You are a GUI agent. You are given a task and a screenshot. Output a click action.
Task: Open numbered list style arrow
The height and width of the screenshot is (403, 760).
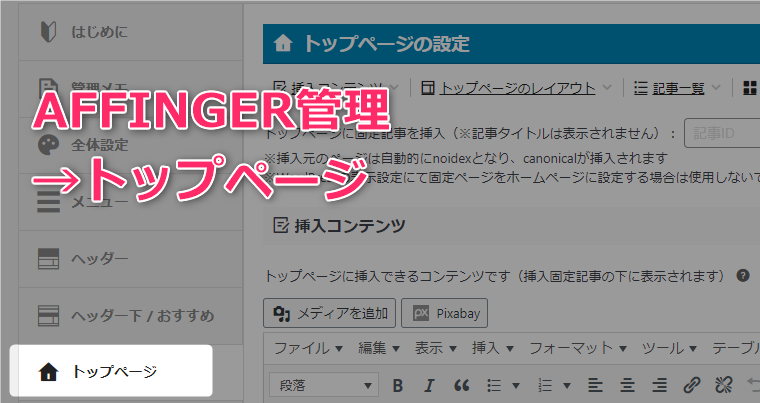pyautogui.click(x=567, y=386)
